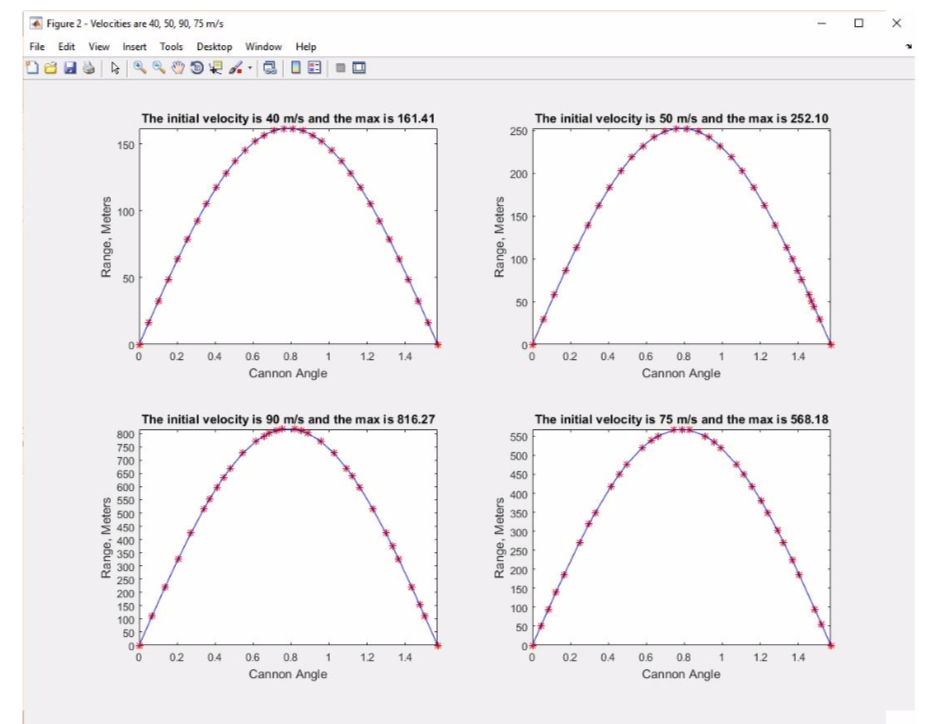Click the 90 m/s subplot curve peak
This screenshot has width=930, height=724.
287,427
